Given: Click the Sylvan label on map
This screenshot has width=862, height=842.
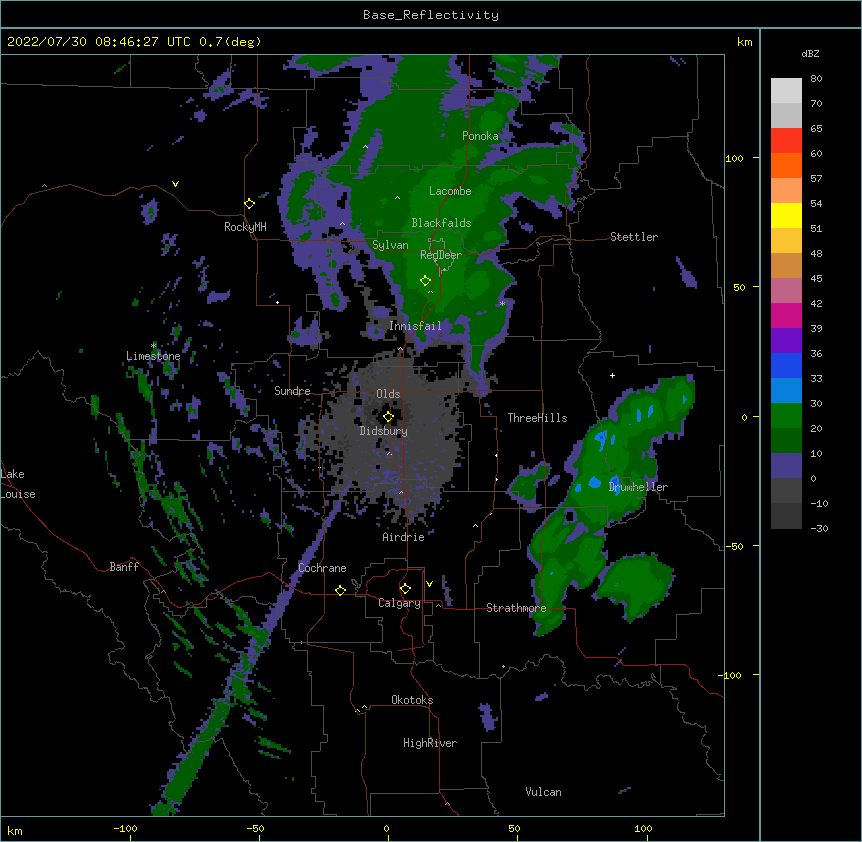Looking at the screenshot, I should pyautogui.click(x=390, y=245).
